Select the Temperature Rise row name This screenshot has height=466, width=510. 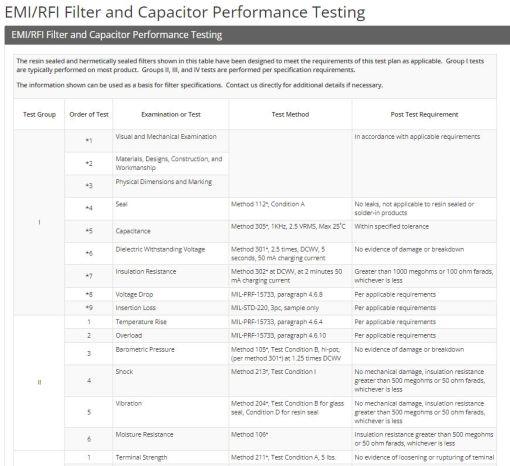point(141,322)
